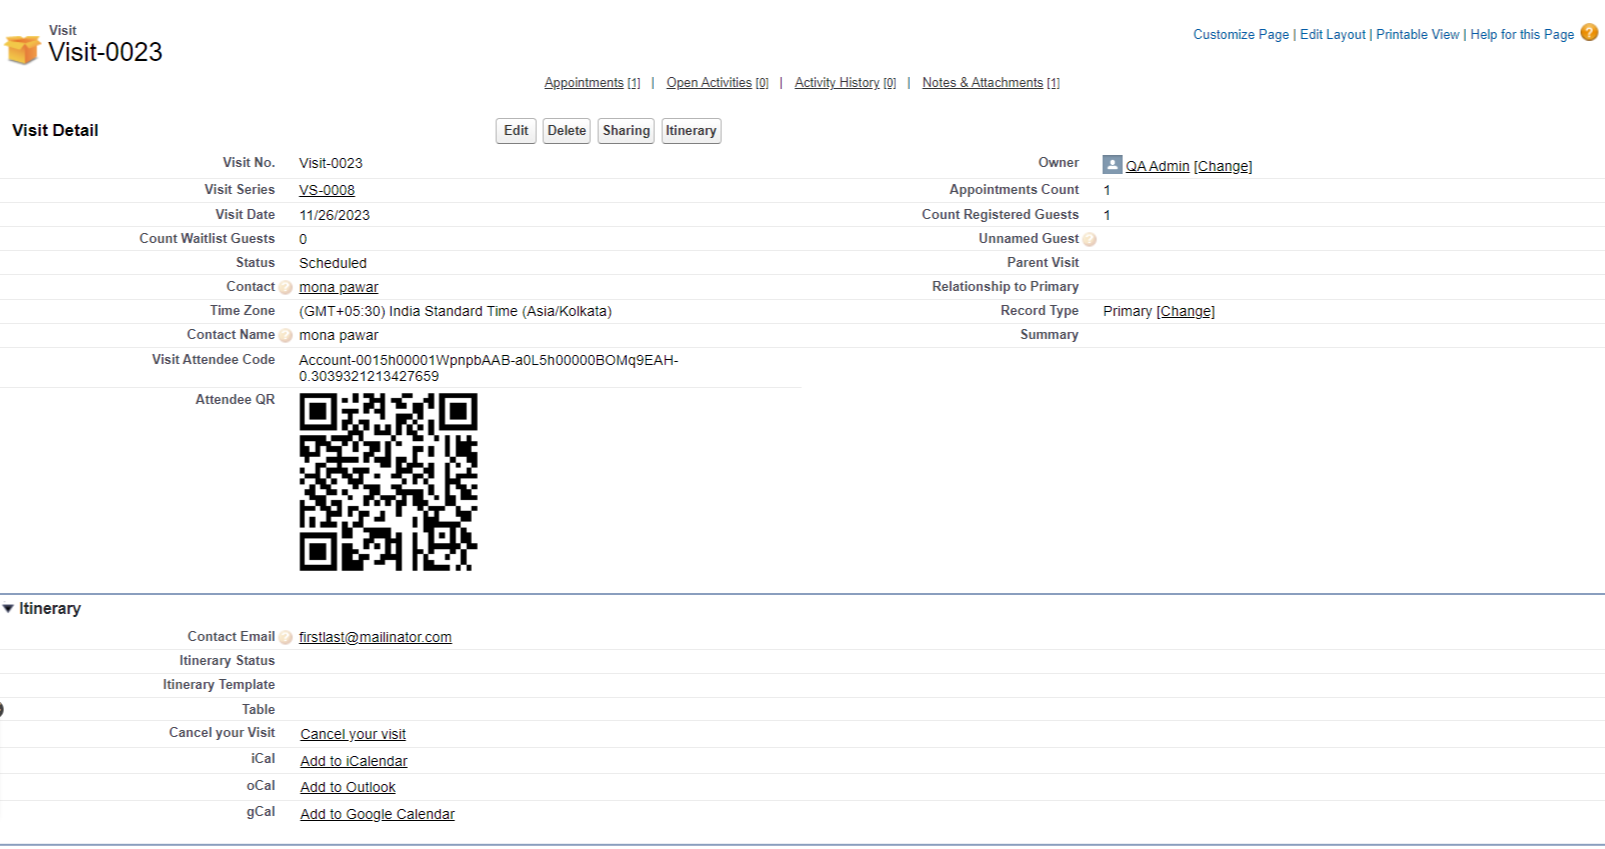Open the Appointments related list link
Screen dimensions: 1605x849
click(x=584, y=83)
